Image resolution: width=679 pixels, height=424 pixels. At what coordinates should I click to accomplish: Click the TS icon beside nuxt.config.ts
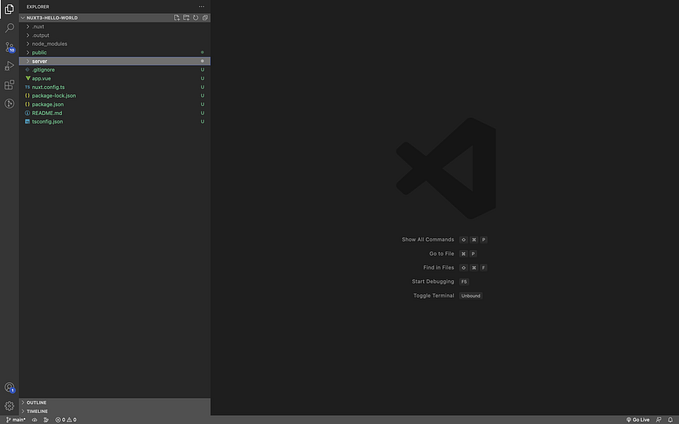(x=28, y=87)
